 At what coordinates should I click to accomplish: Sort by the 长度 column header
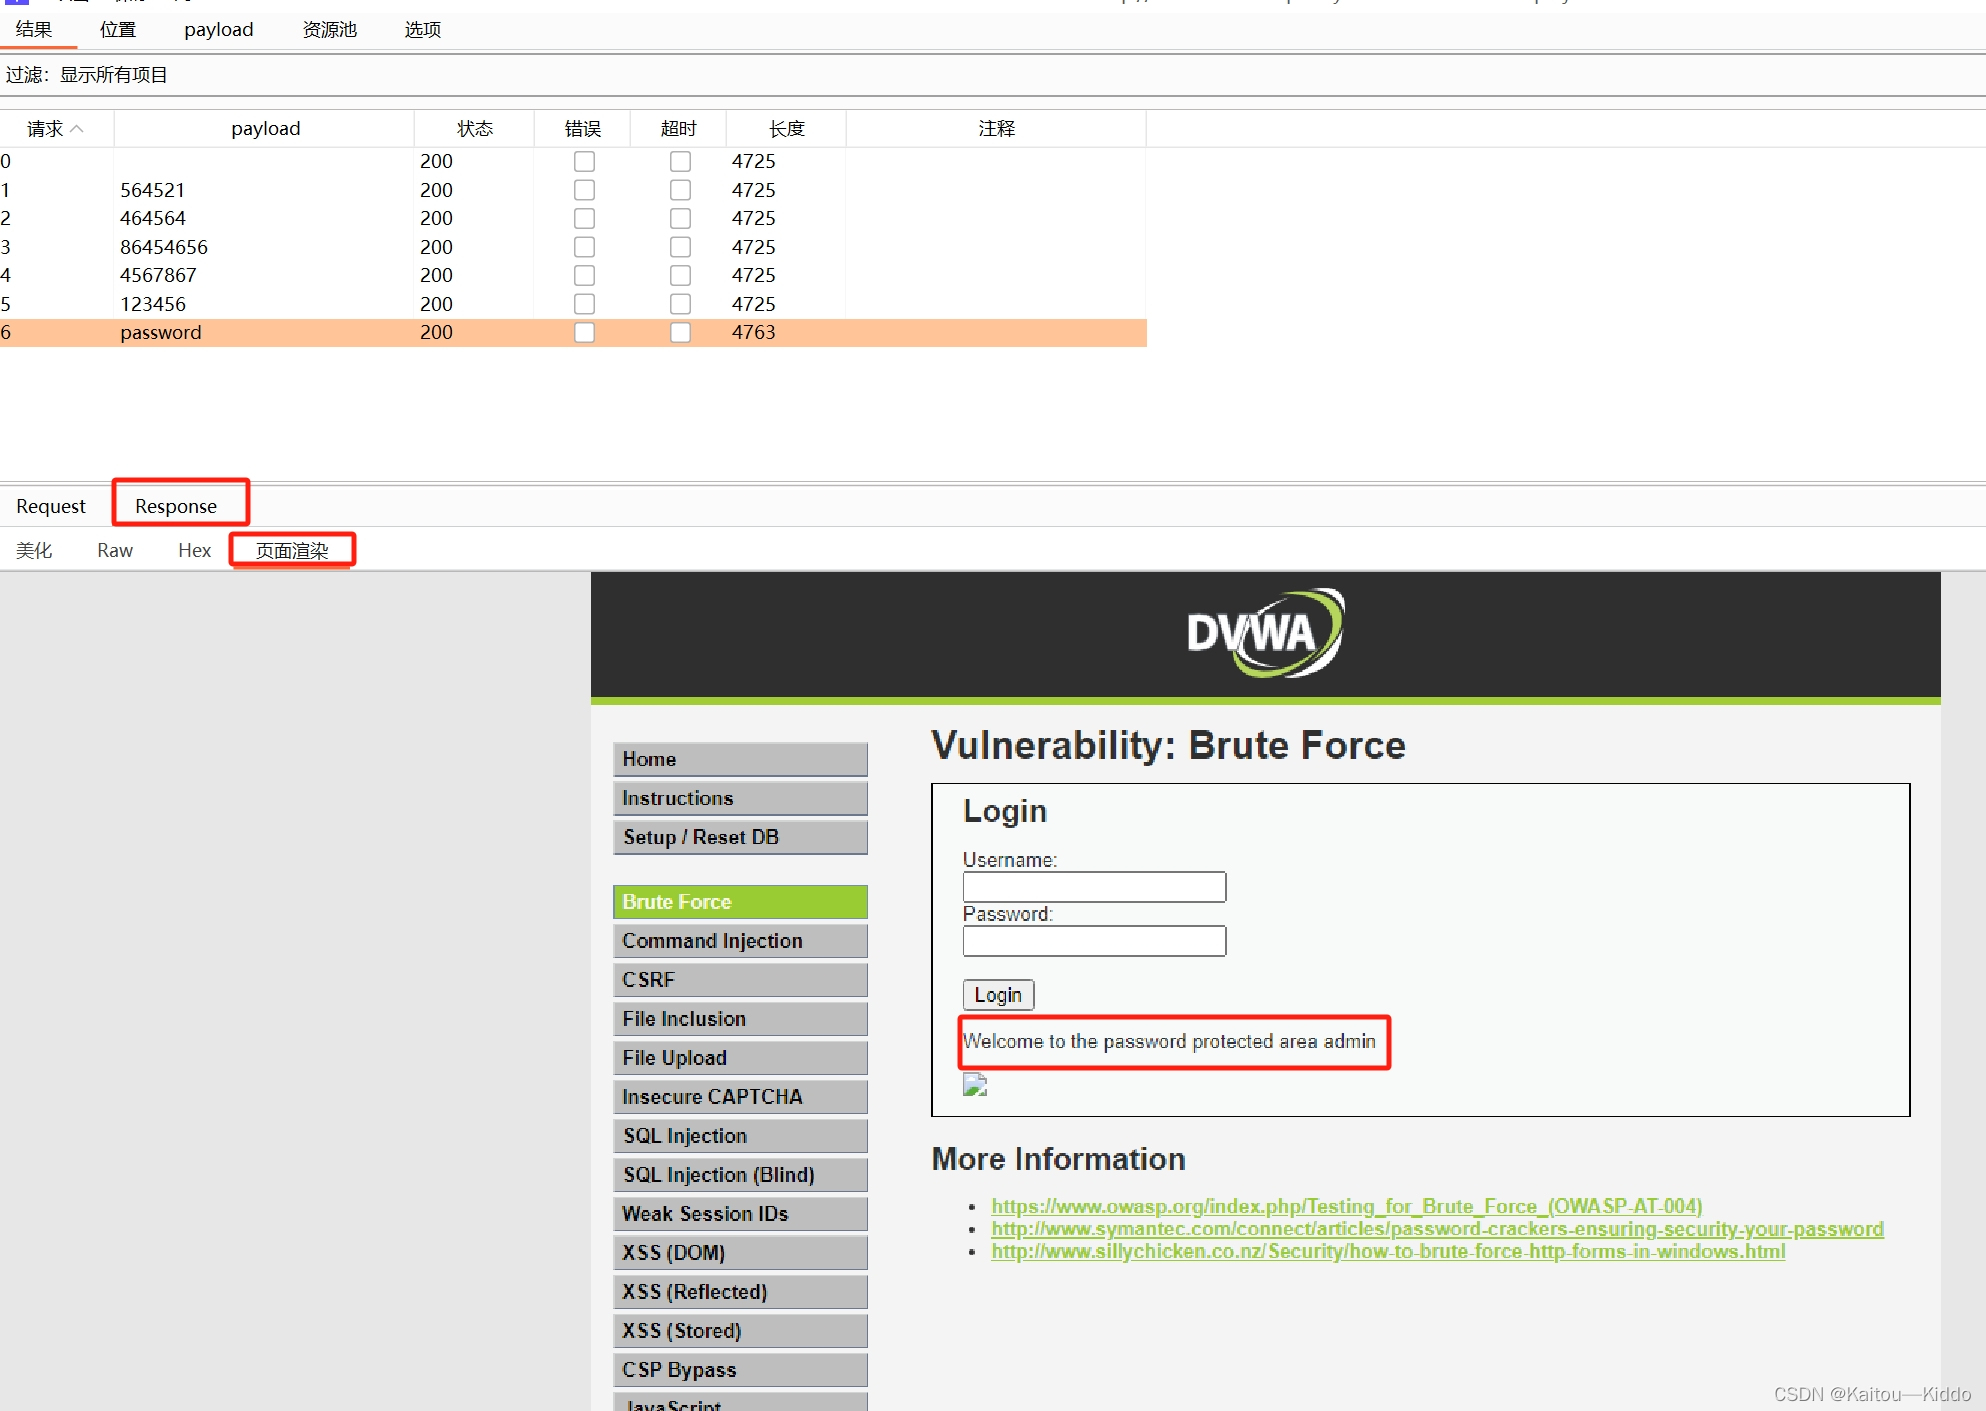pyautogui.click(x=786, y=129)
